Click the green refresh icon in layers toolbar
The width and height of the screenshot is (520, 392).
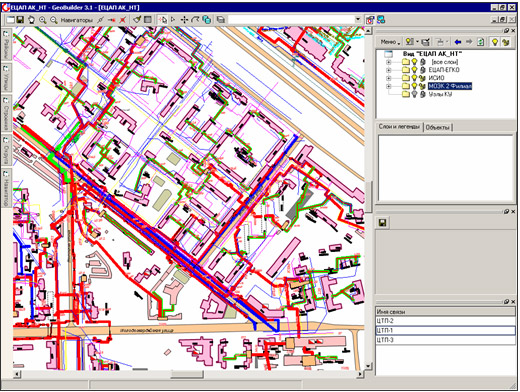coord(480,42)
